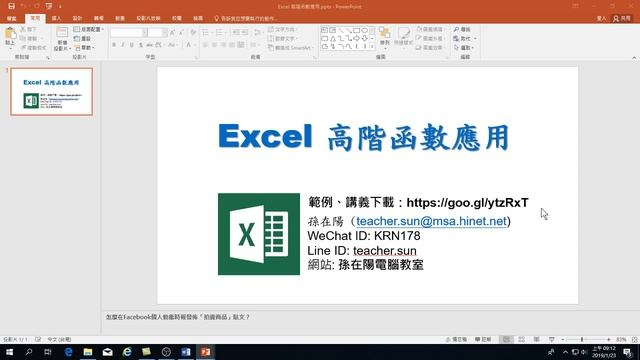Image resolution: width=640 pixels, height=360 pixels.
Task: Toggle Underline formatting
Action: point(131,45)
